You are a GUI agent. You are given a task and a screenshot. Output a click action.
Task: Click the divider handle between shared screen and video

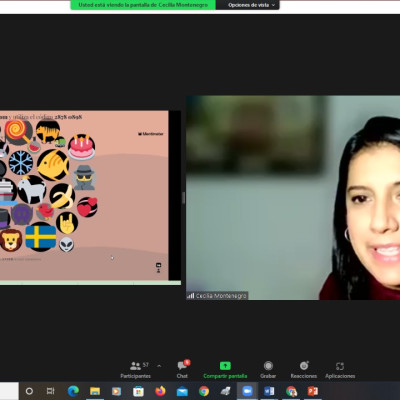click(x=183, y=198)
